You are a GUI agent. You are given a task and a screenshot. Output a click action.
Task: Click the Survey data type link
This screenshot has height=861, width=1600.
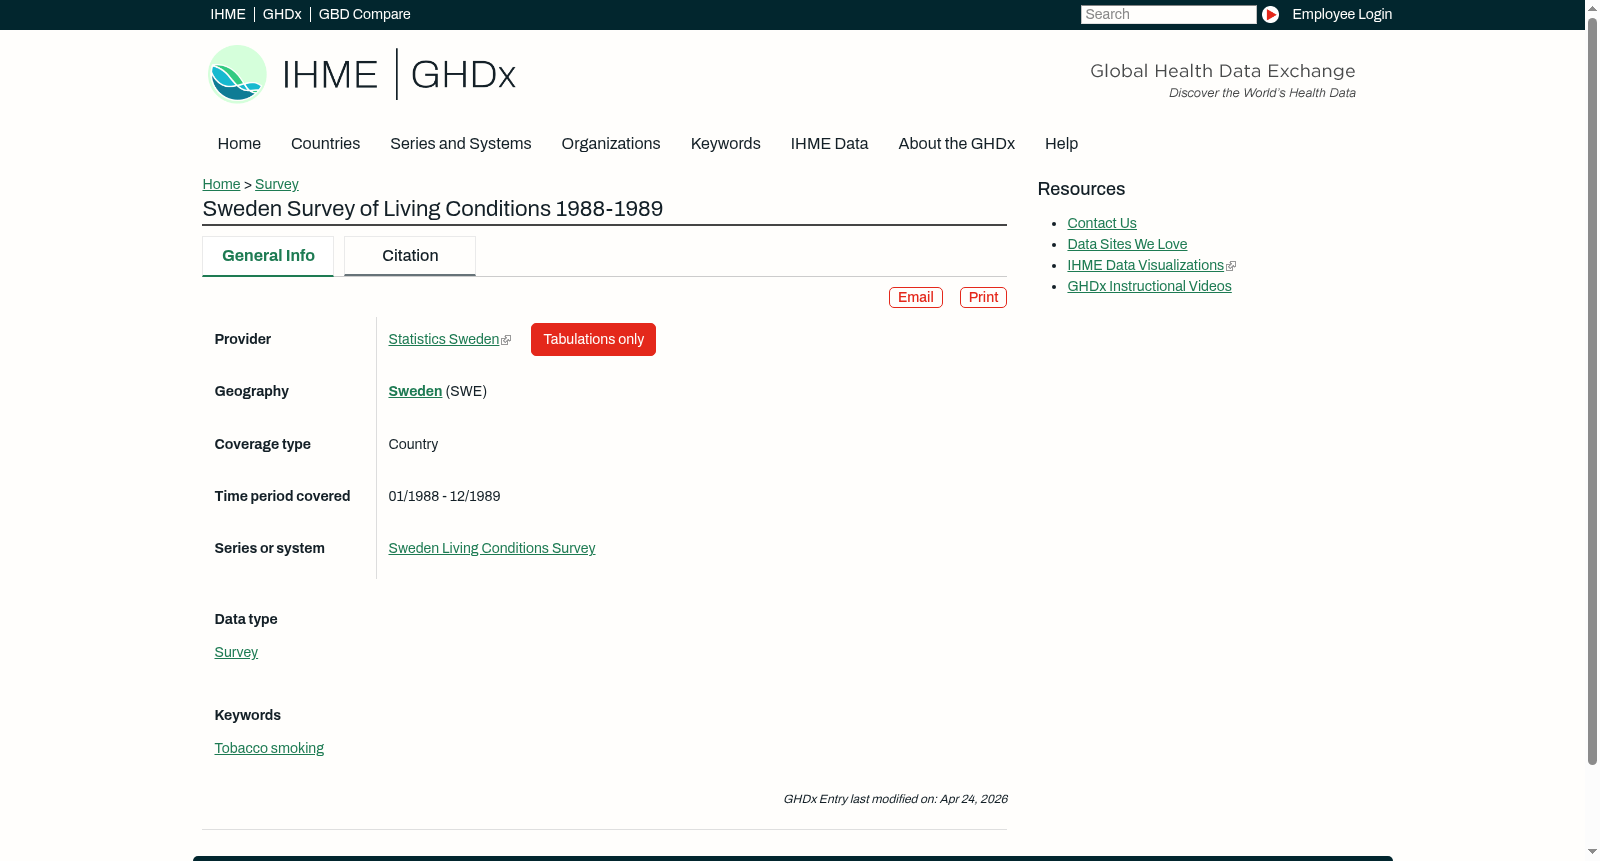click(x=236, y=653)
